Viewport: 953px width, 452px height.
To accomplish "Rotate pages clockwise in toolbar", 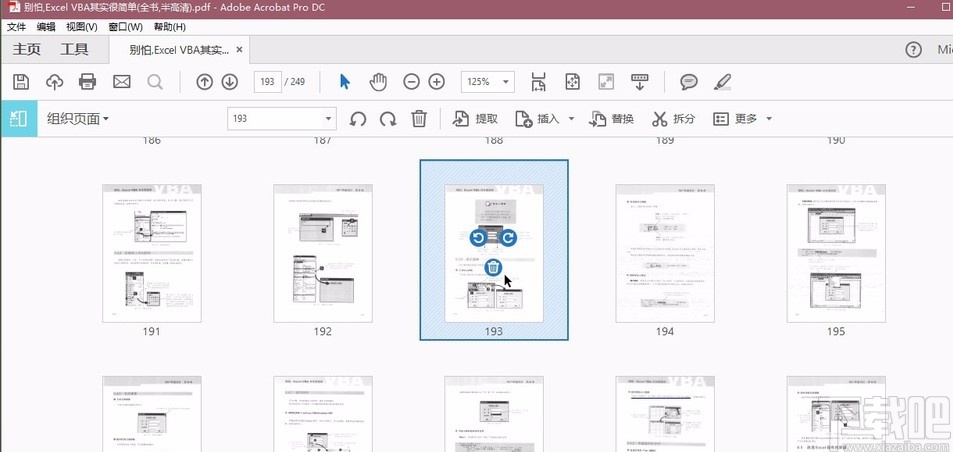I will click(x=388, y=118).
